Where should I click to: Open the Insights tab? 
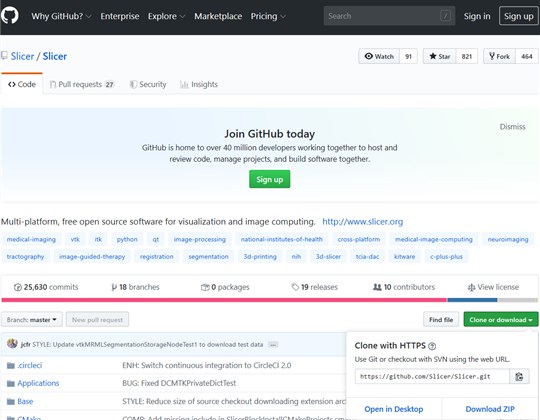pyautogui.click(x=199, y=84)
